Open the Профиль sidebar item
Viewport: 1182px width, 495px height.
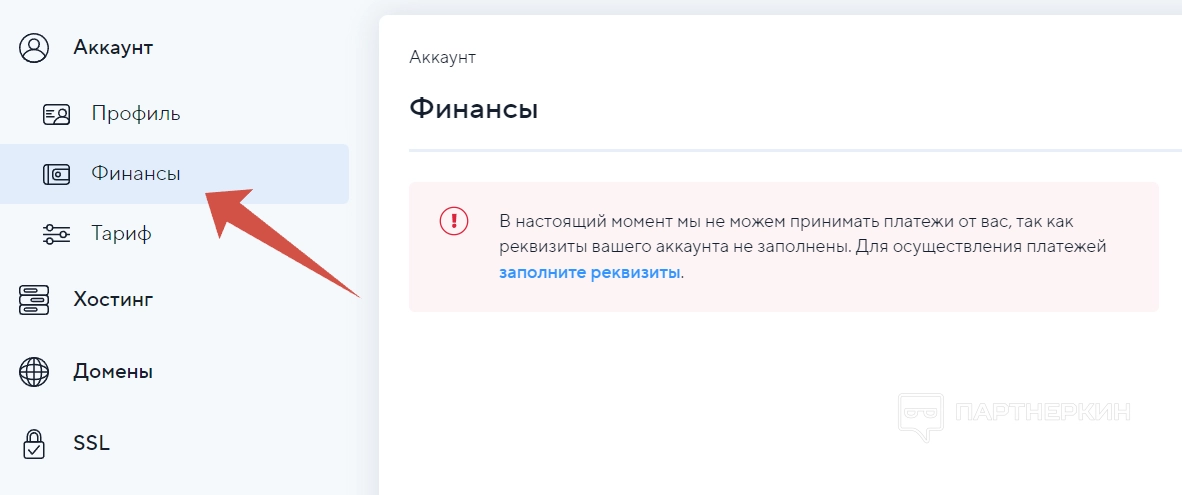coord(136,114)
